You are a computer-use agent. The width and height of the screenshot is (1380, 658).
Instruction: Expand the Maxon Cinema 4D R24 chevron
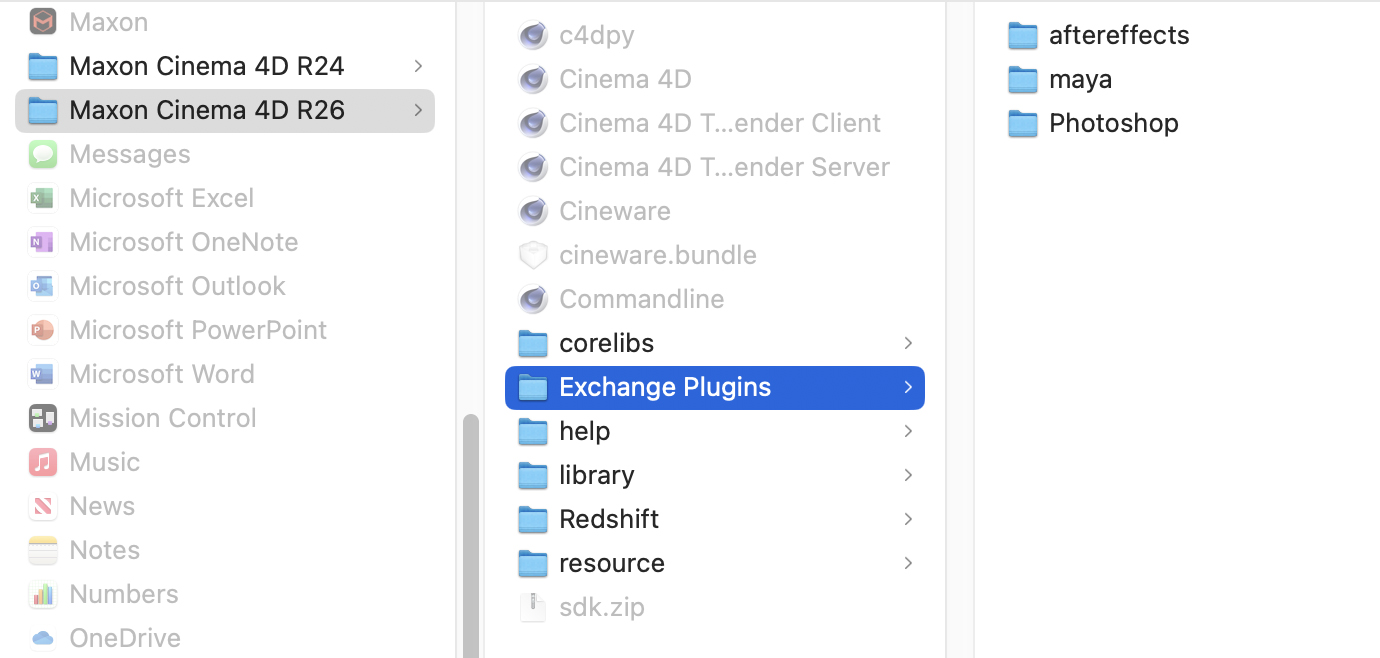click(418, 66)
